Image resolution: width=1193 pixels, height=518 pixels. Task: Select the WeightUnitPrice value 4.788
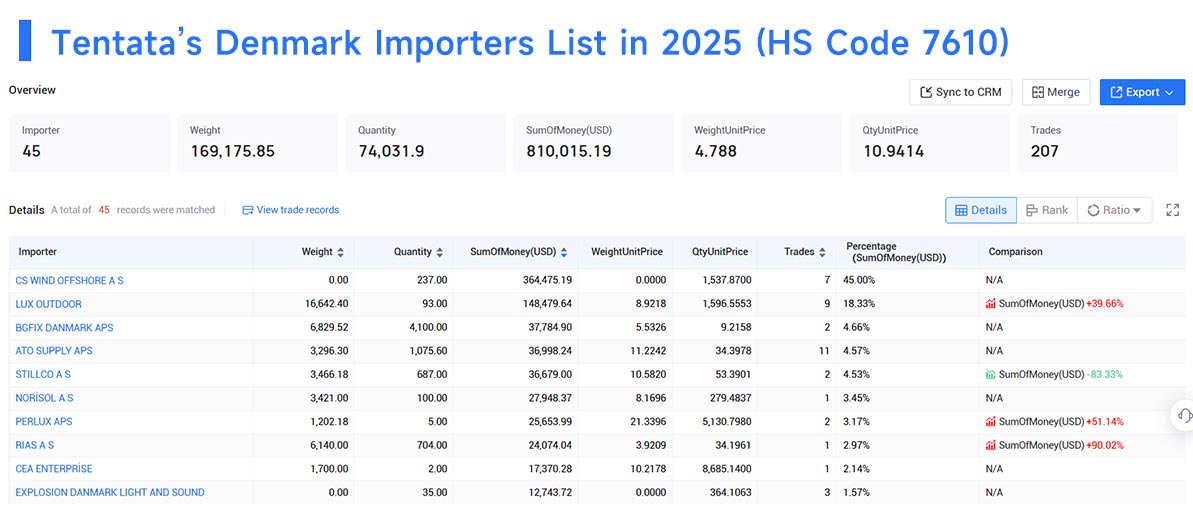point(715,151)
